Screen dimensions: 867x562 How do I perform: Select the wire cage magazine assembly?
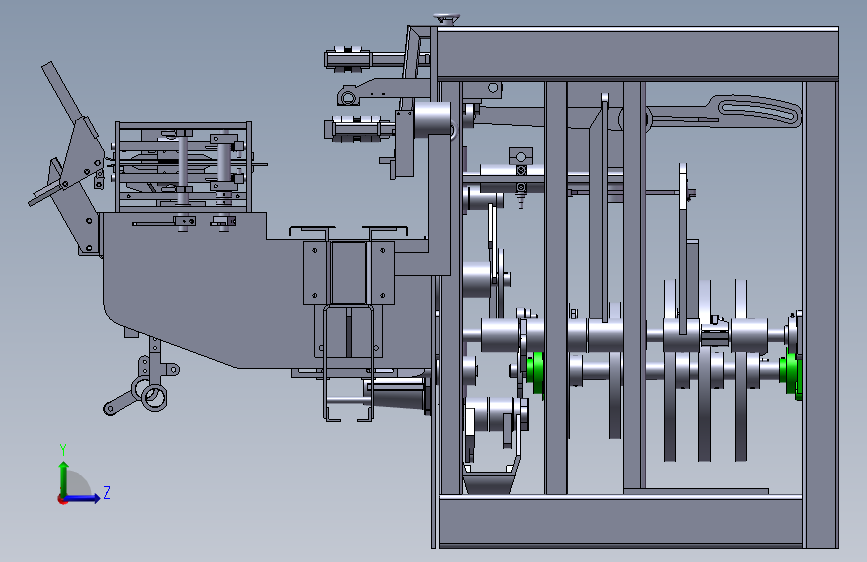point(184,166)
